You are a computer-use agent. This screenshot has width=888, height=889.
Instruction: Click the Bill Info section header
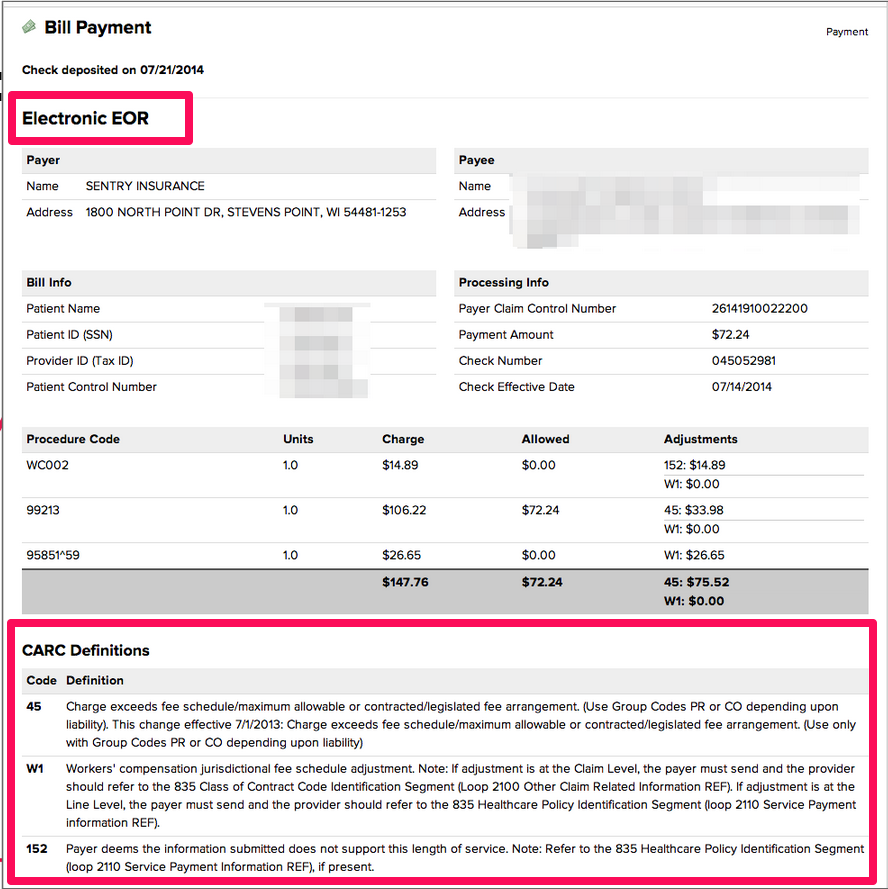(229, 283)
